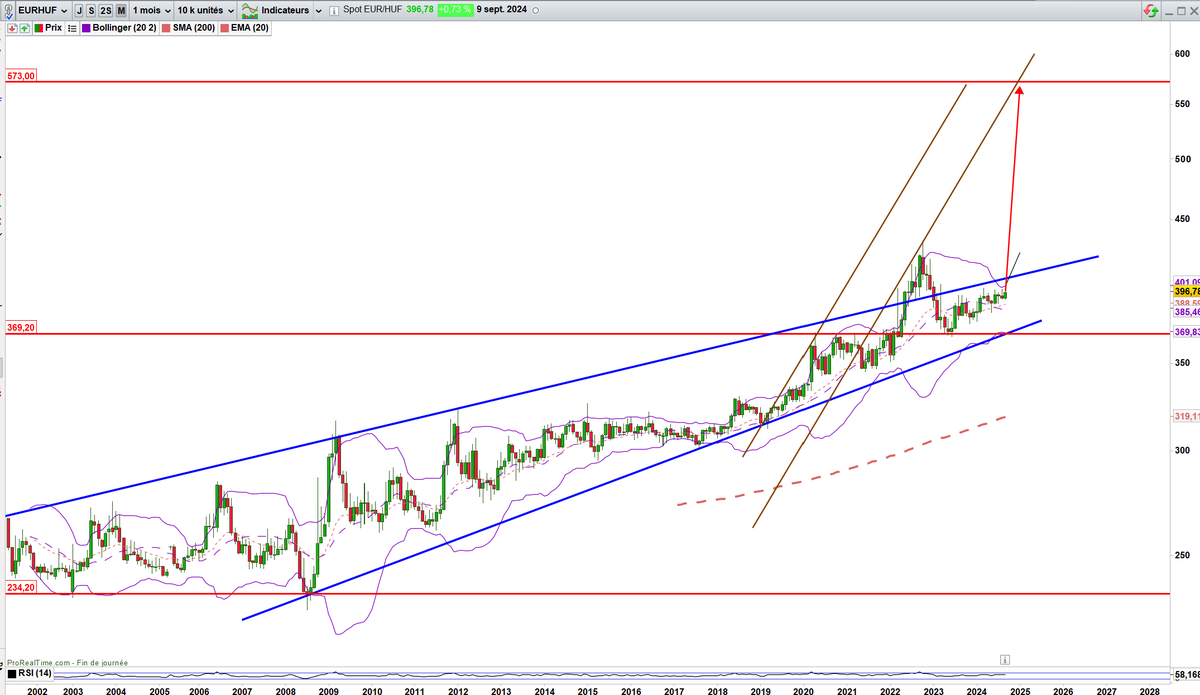Click the 396,78 yellow price tag
The width and height of the screenshot is (1200, 695).
tap(1186, 291)
